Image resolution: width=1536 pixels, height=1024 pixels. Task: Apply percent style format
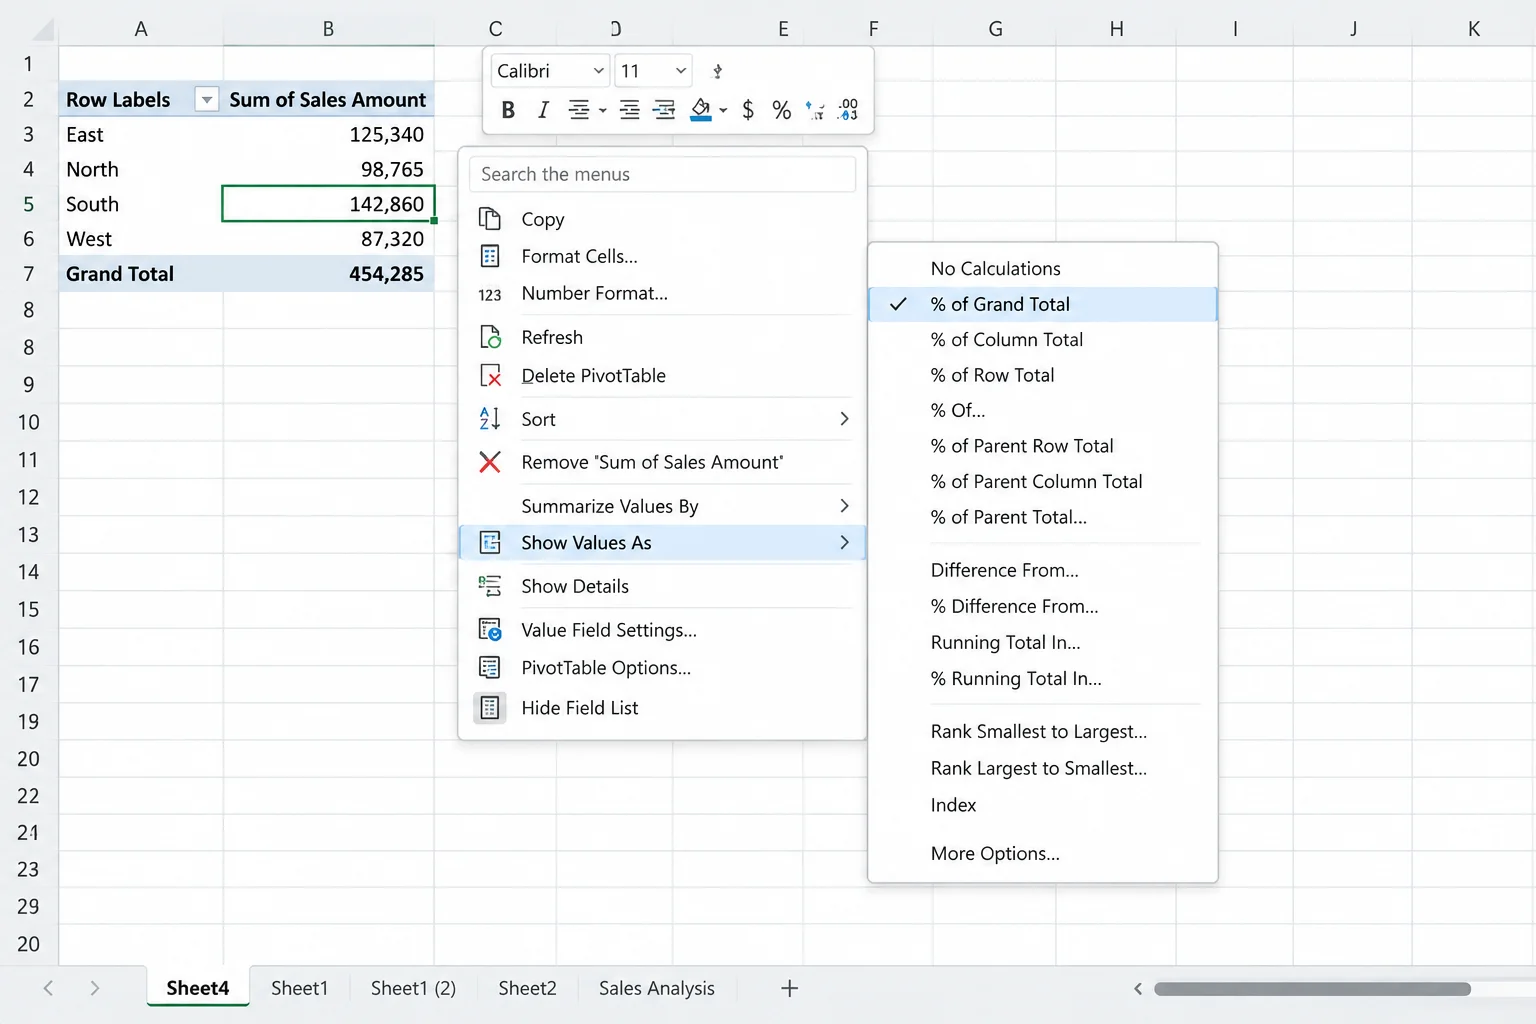[782, 110]
